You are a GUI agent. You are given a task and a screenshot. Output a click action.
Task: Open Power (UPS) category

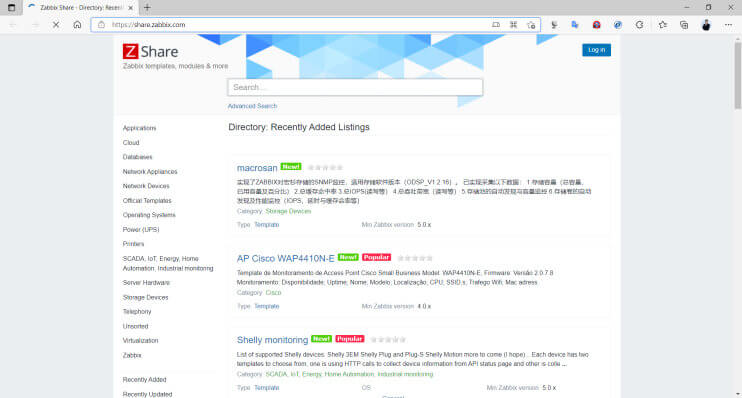coord(141,230)
